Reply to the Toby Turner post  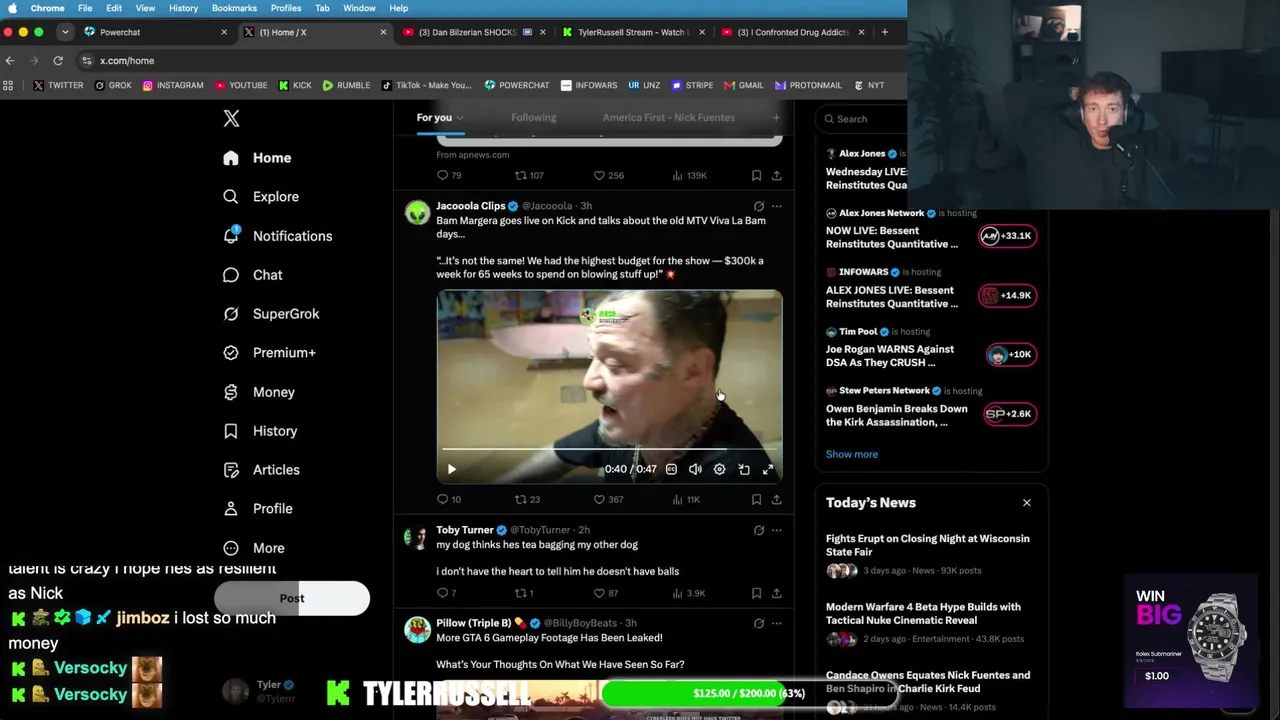click(x=447, y=593)
